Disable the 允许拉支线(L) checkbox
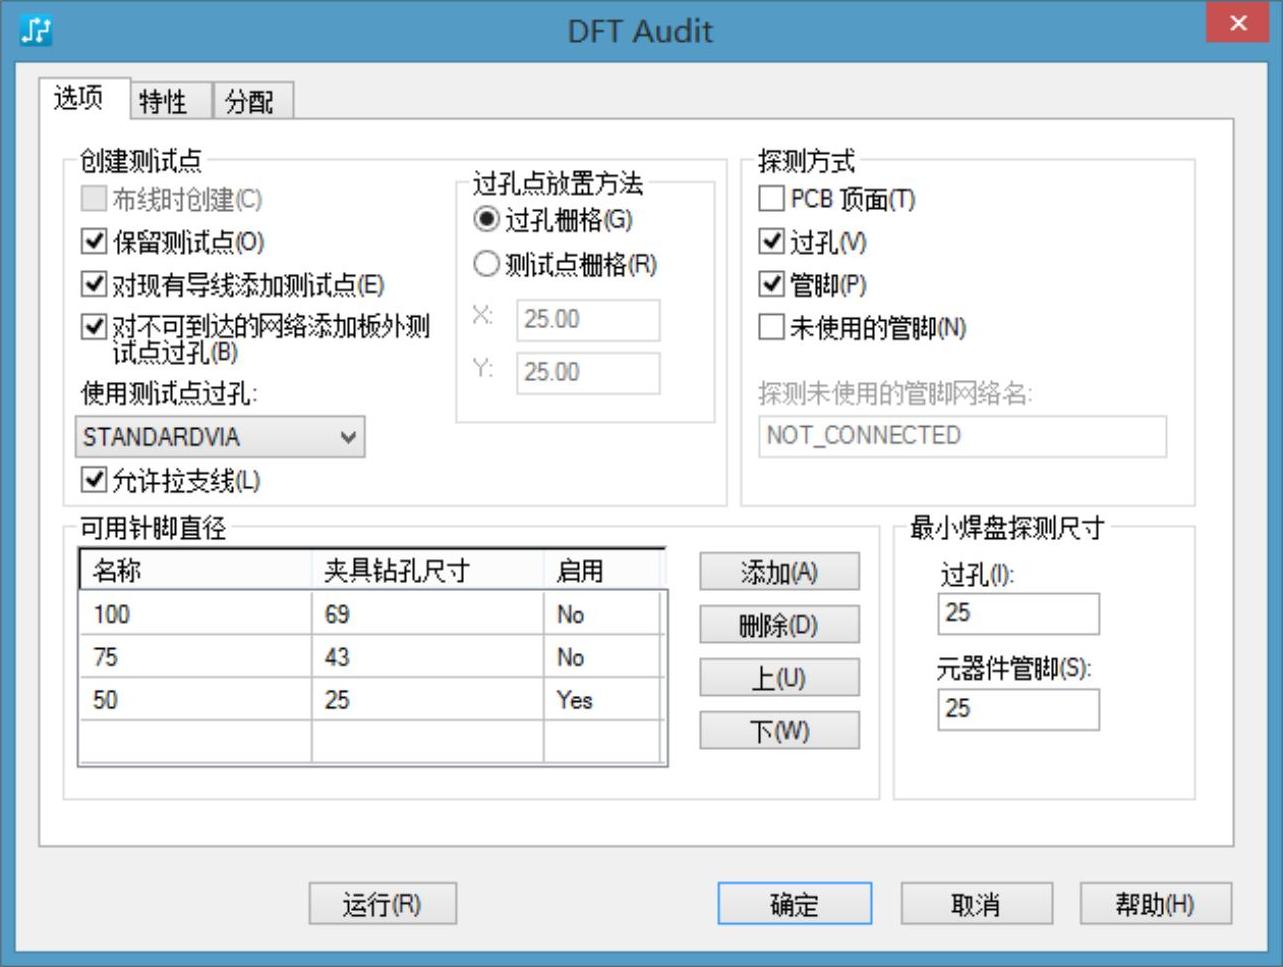 (x=94, y=481)
